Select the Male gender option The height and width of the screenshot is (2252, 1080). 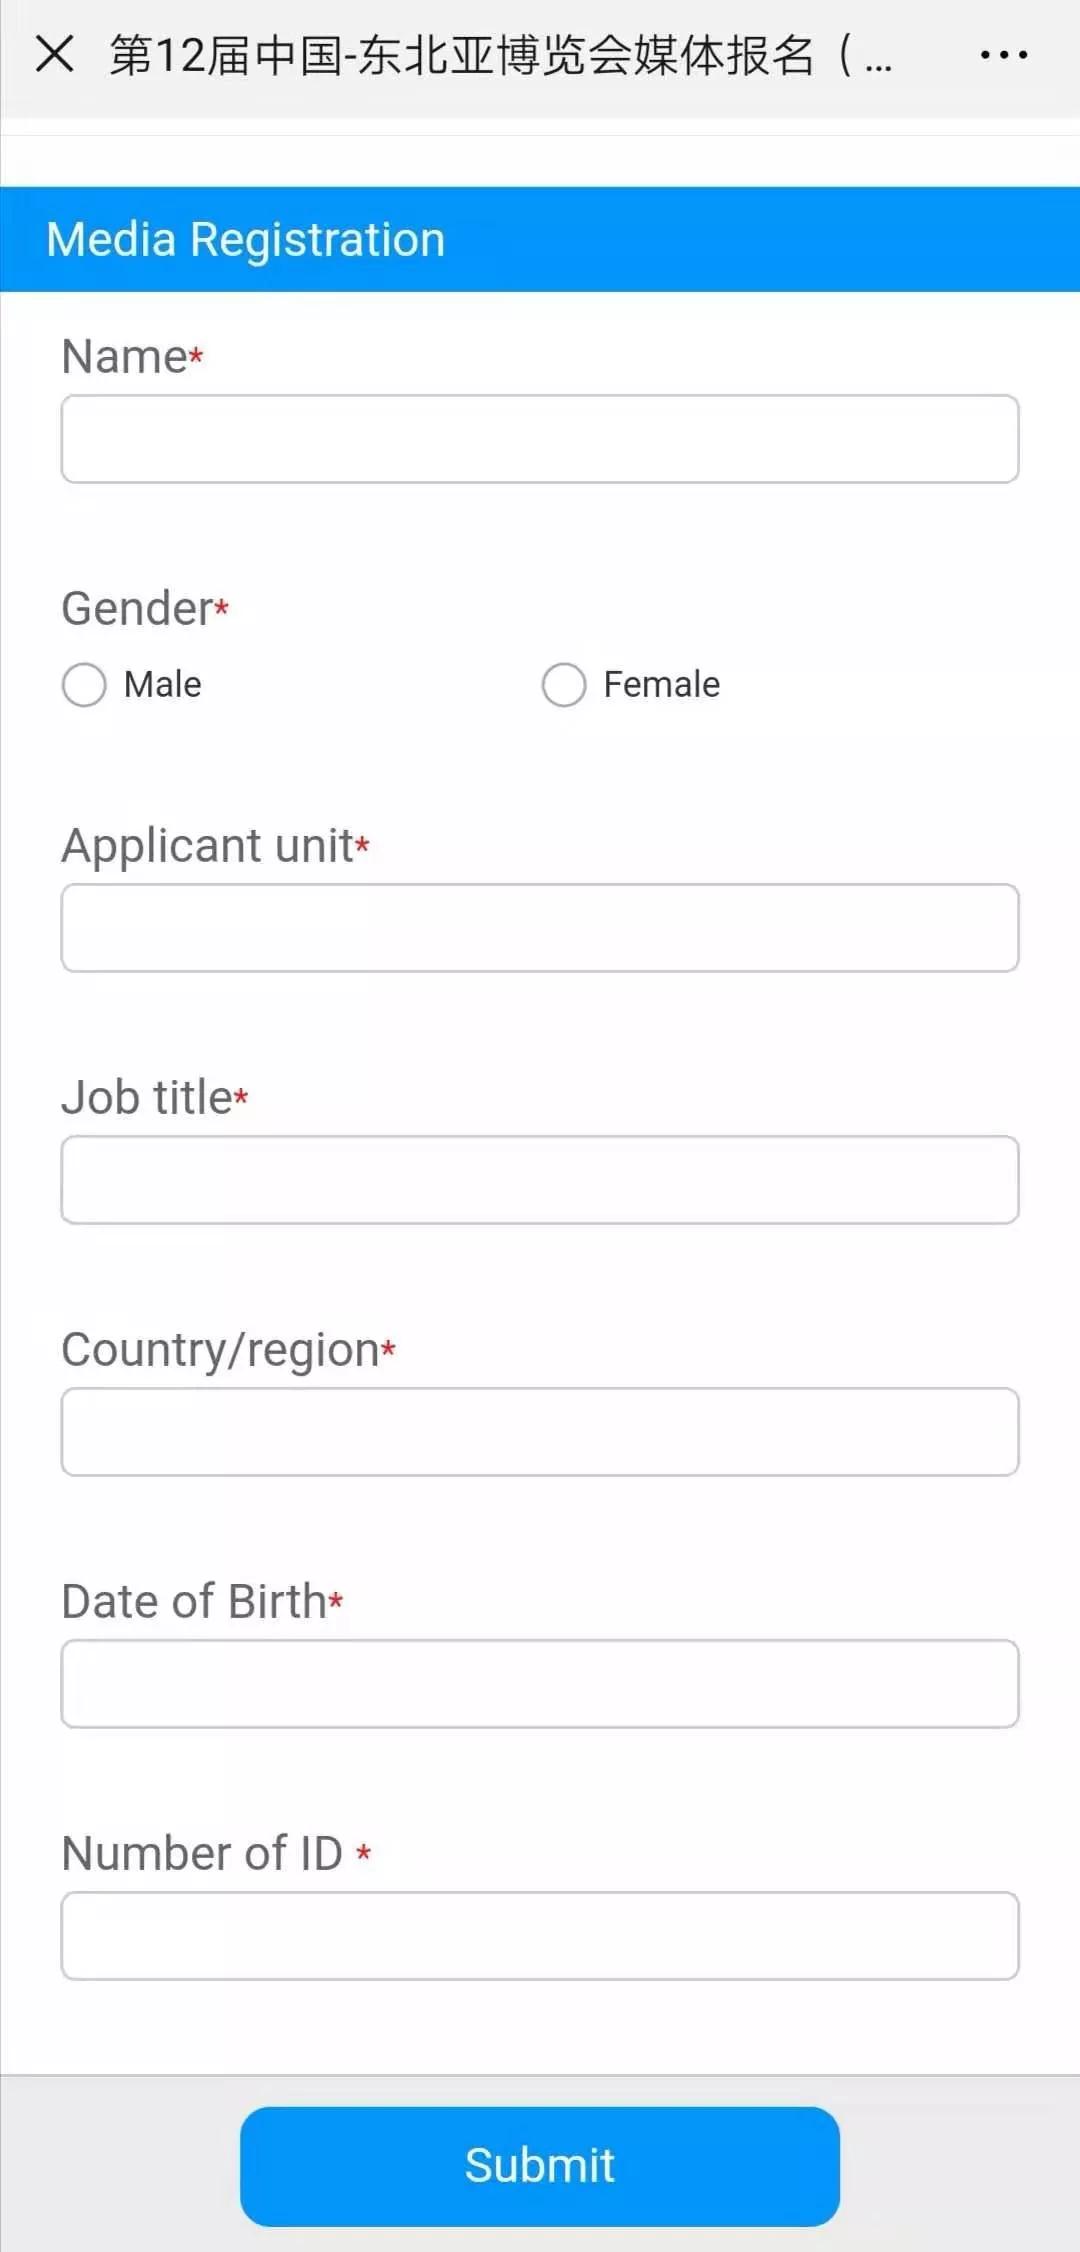click(85, 685)
